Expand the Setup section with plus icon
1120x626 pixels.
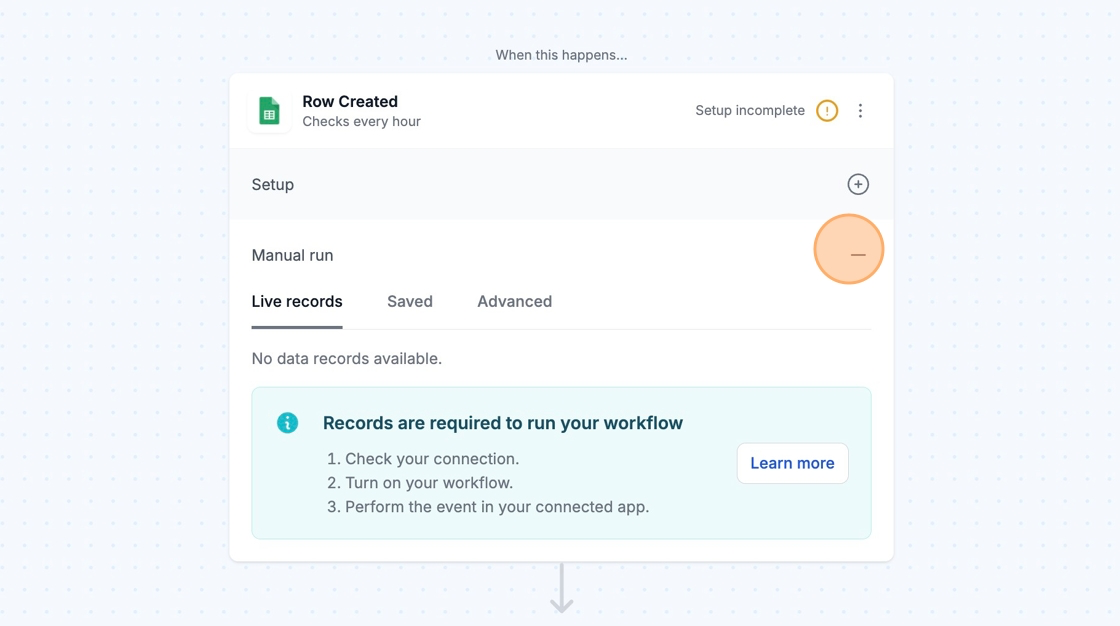coord(858,184)
